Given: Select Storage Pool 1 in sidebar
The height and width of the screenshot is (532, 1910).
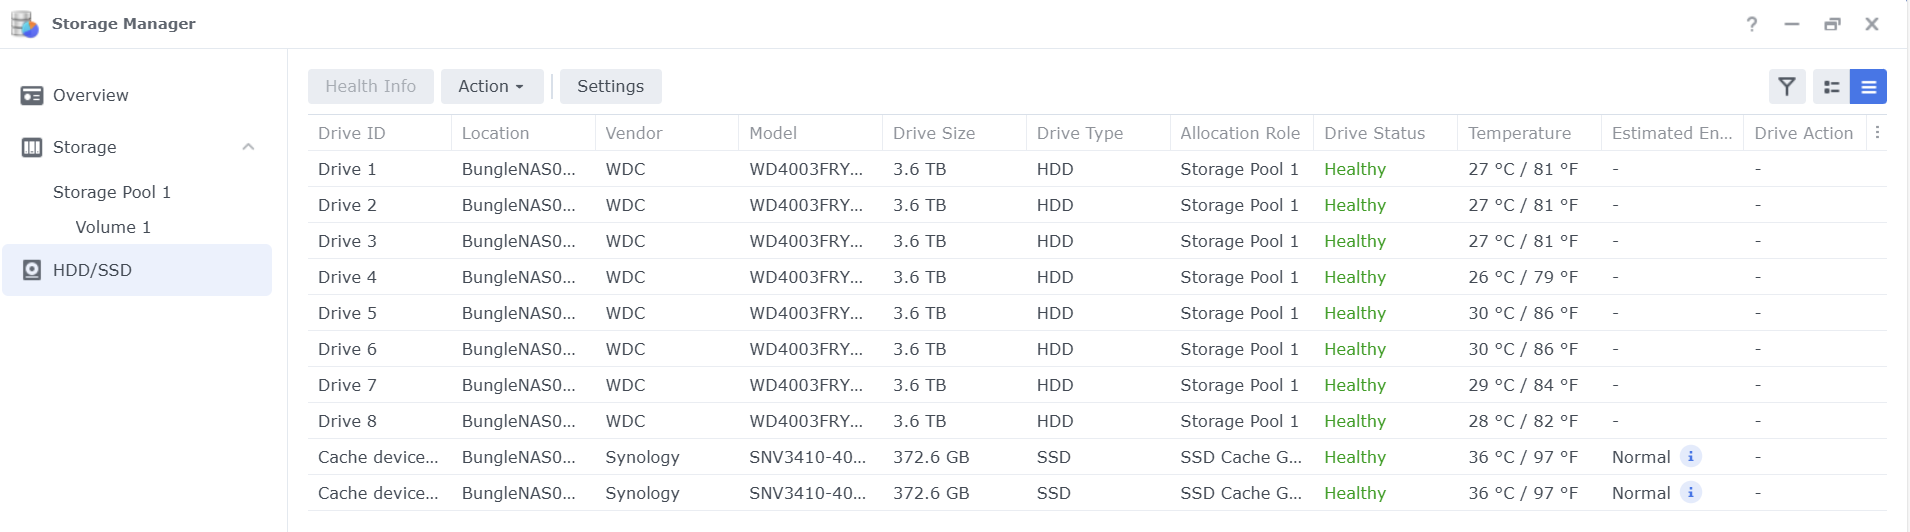Looking at the screenshot, I should point(112,192).
